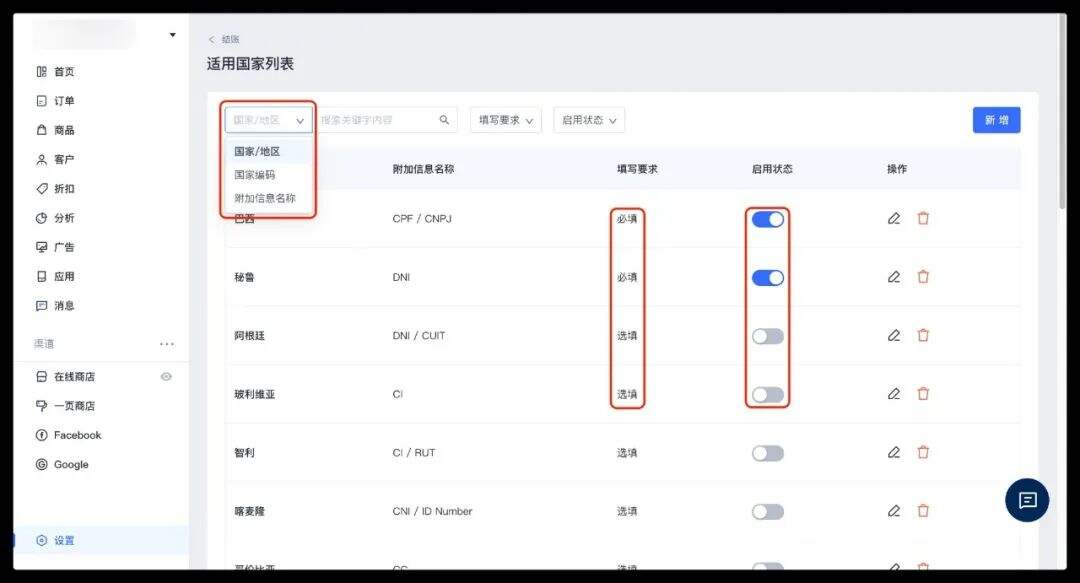
Task: Edit the 巴西 country row
Action: (x=893, y=218)
